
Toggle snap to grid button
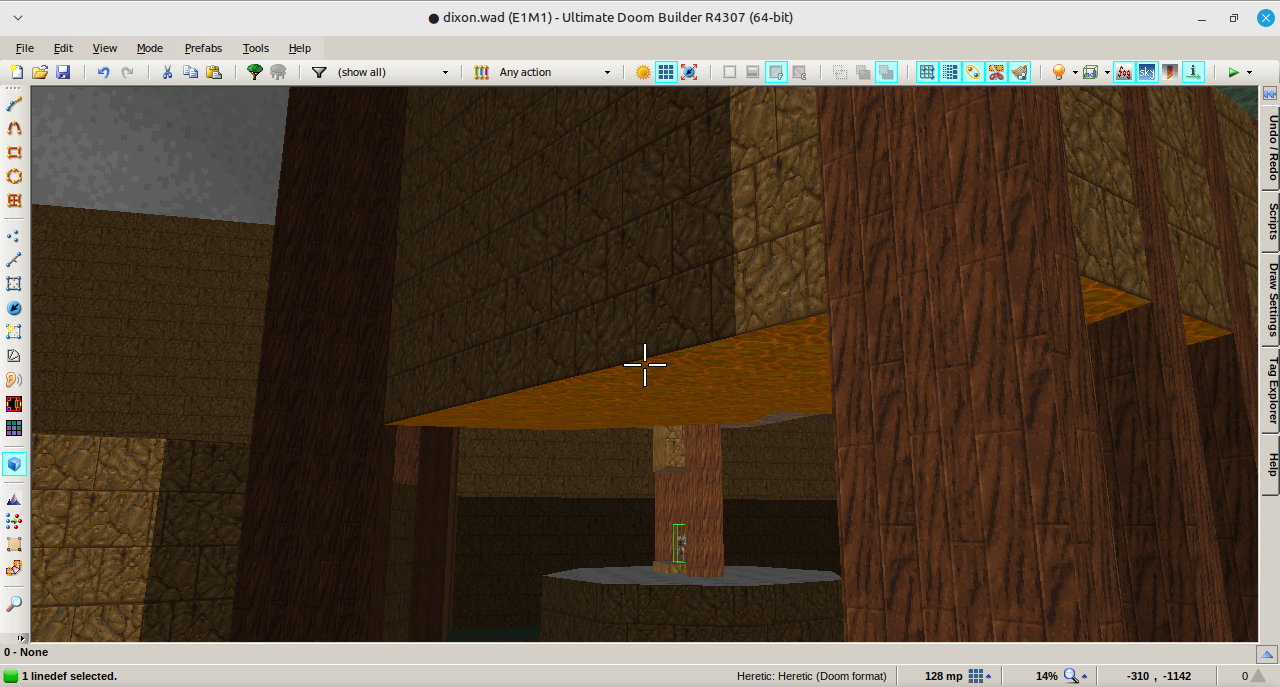[x=927, y=72]
